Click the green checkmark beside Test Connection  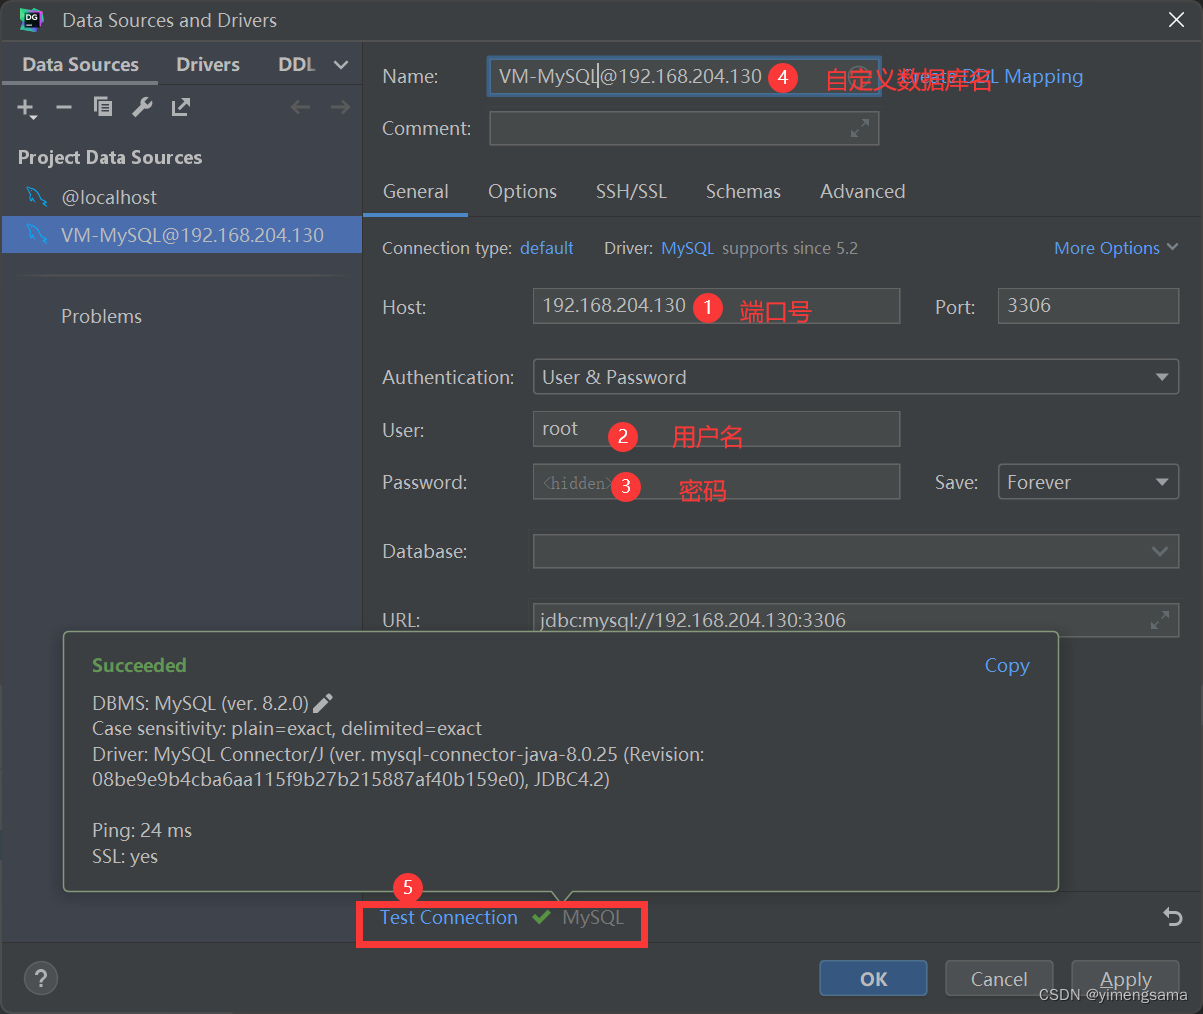pyautogui.click(x=541, y=917)
